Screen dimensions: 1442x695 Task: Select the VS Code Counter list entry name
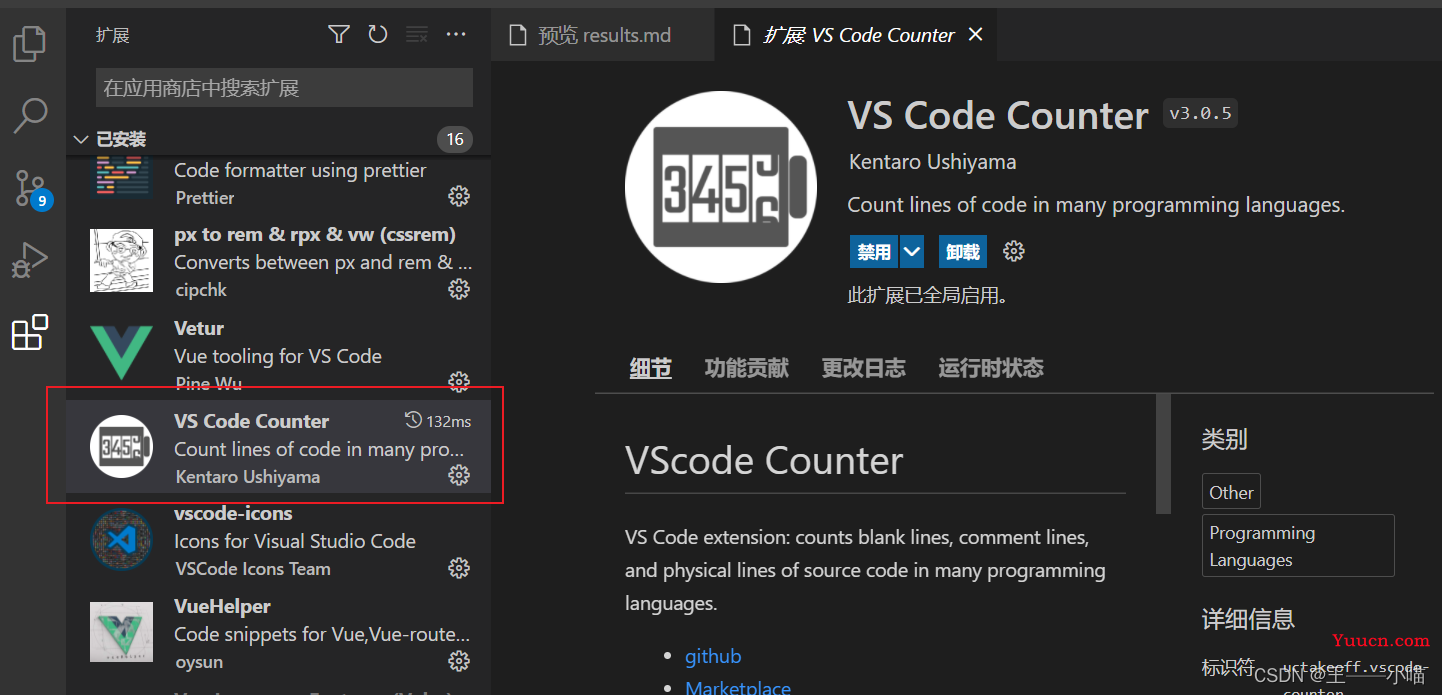[251, 421]
